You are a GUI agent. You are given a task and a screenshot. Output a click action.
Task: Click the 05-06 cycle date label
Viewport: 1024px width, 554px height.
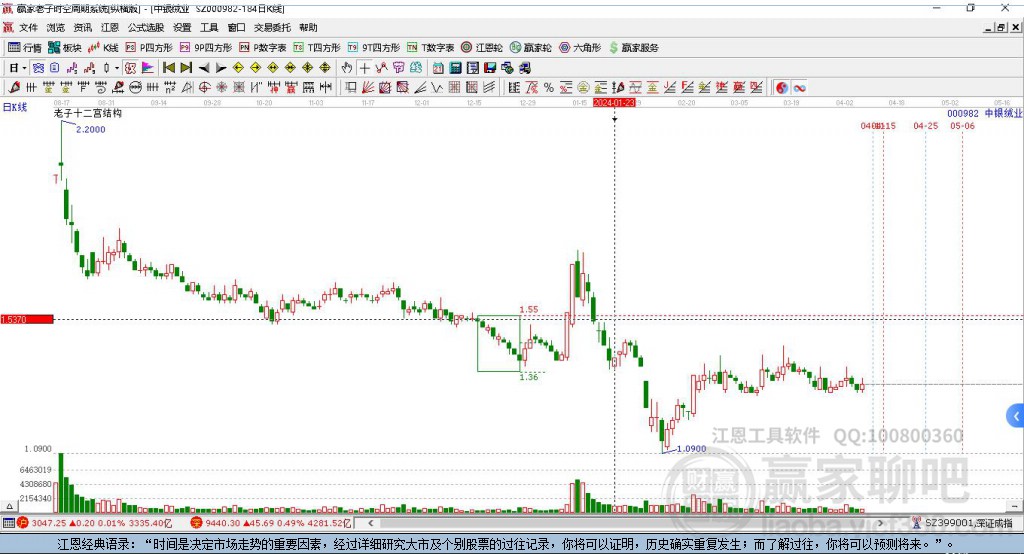[963, 125]
